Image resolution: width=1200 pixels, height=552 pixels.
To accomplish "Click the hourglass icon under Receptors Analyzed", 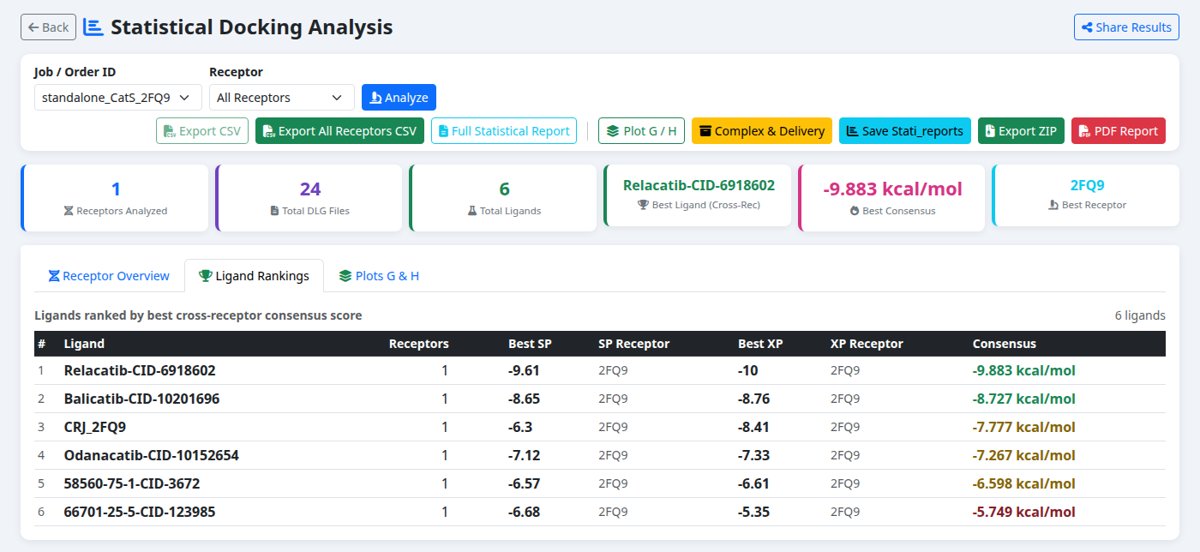I will point(69,211).
